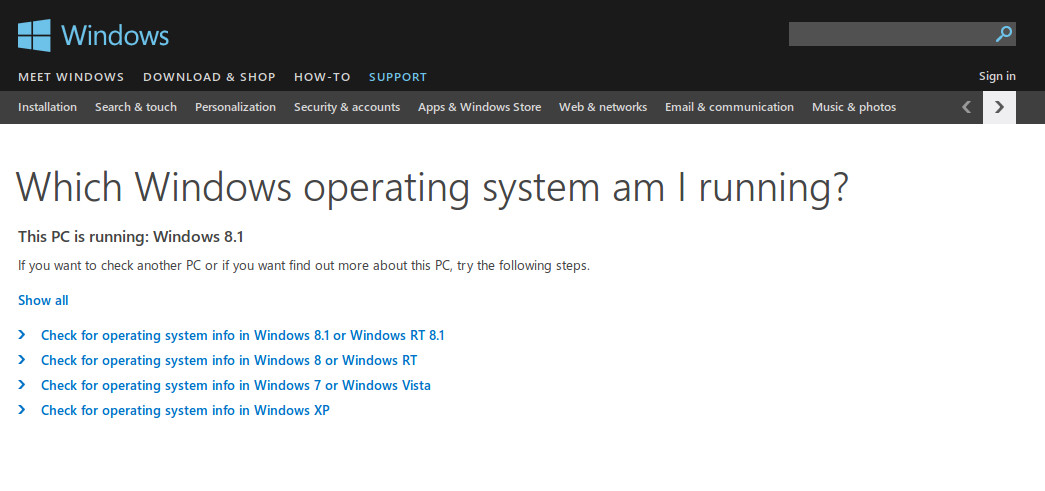The height and width of the screenshot is (491, 1045).
Task: Click the Windows logo icon
Action: pyautogui.click(x=34, y=35)
